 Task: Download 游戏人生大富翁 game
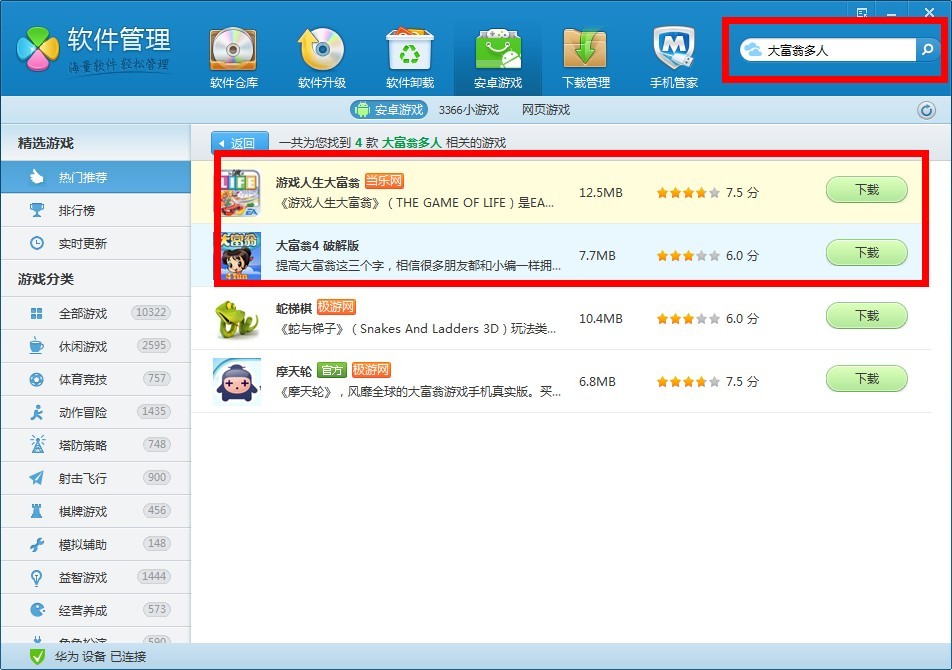866,190
